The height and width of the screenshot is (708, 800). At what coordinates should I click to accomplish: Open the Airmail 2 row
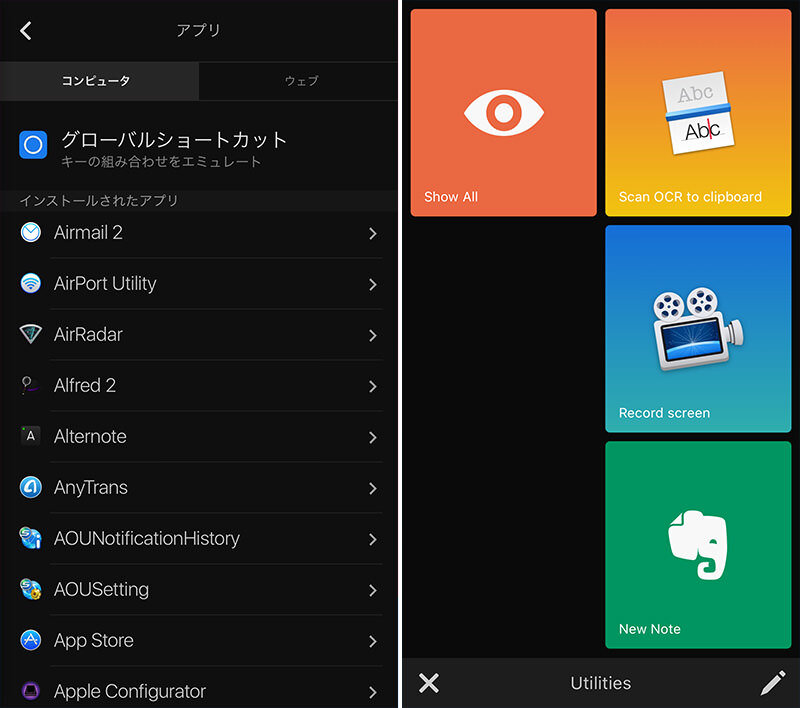click(199, 233)
